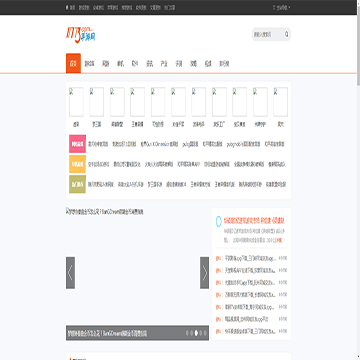Click the pink category label block
The width and height of the screenshot is (360, 360).
click(x=77, y=144)
